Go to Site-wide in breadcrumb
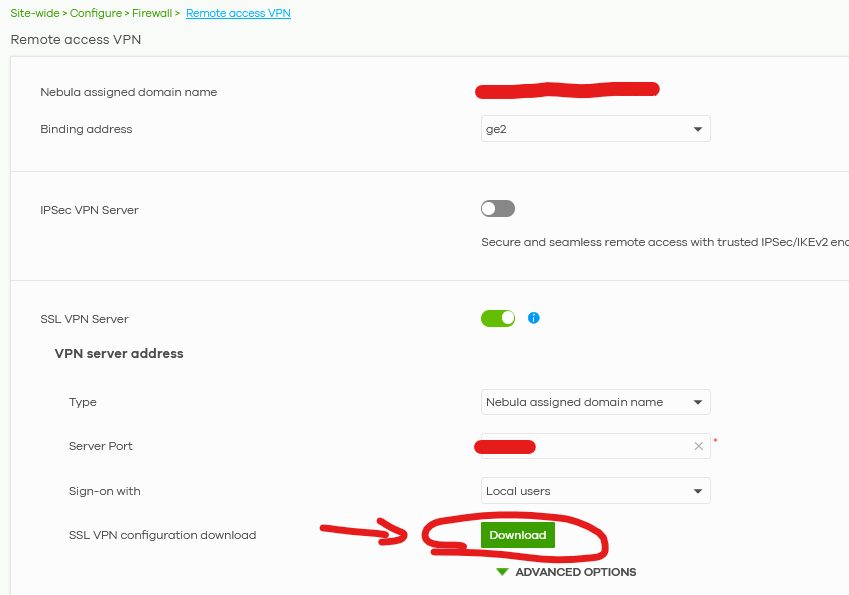 35,13
